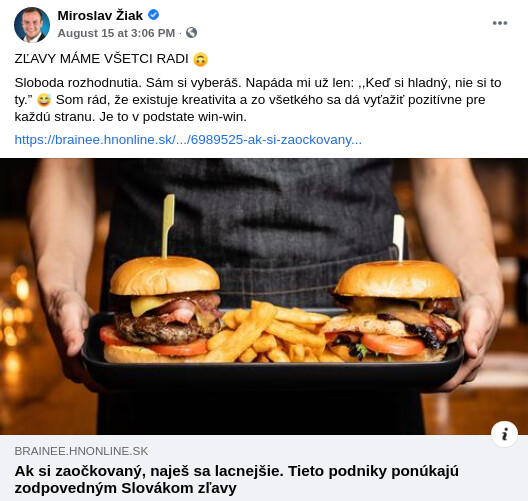Image resolution: width=528 pixels, height=501 pixels.
Task: Click the sweat-smile emoji in the post text
Action: coord(44,100)
